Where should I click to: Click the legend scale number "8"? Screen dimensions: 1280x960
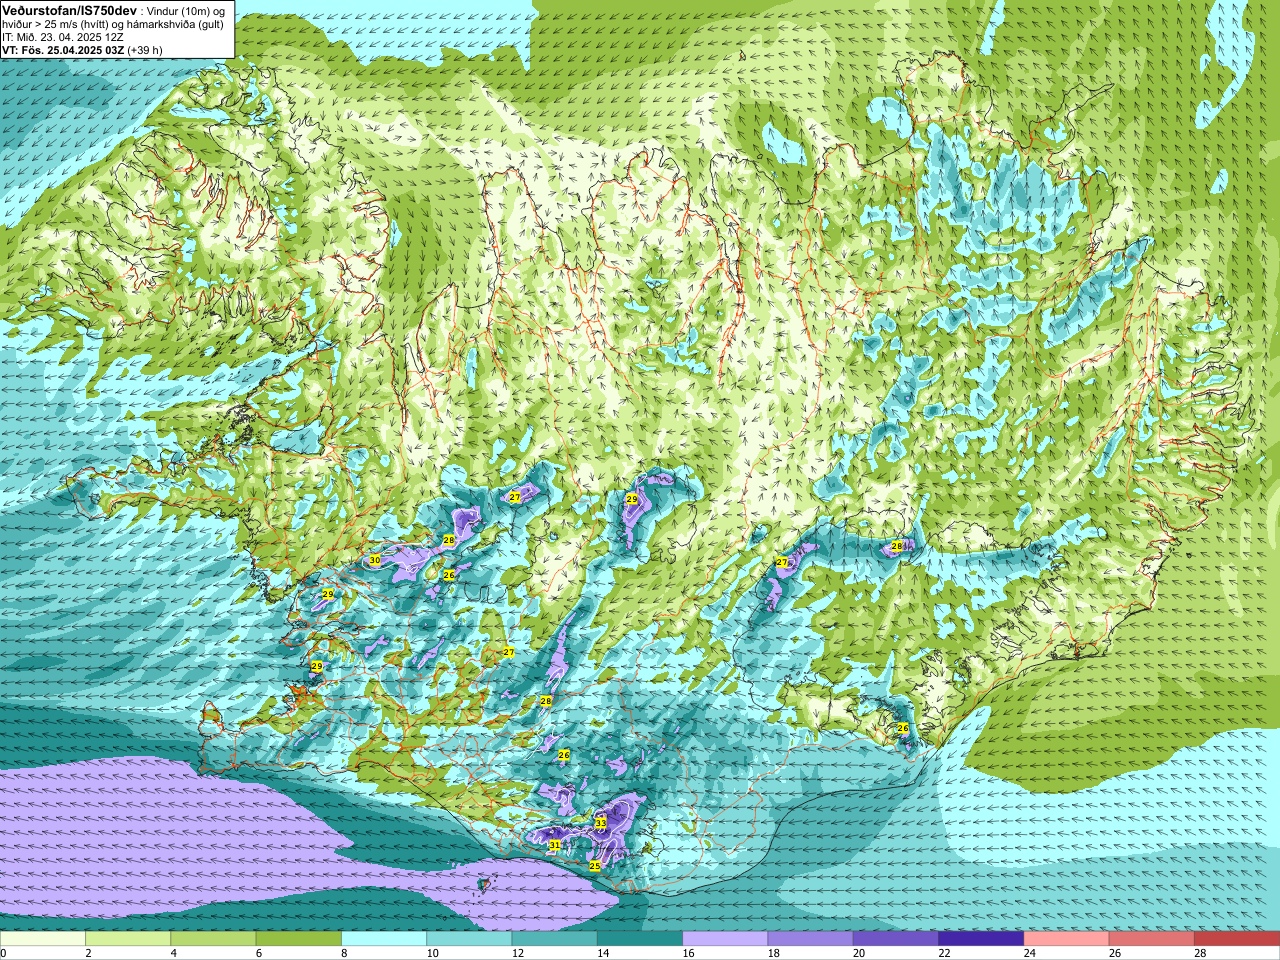pos(345,953)
